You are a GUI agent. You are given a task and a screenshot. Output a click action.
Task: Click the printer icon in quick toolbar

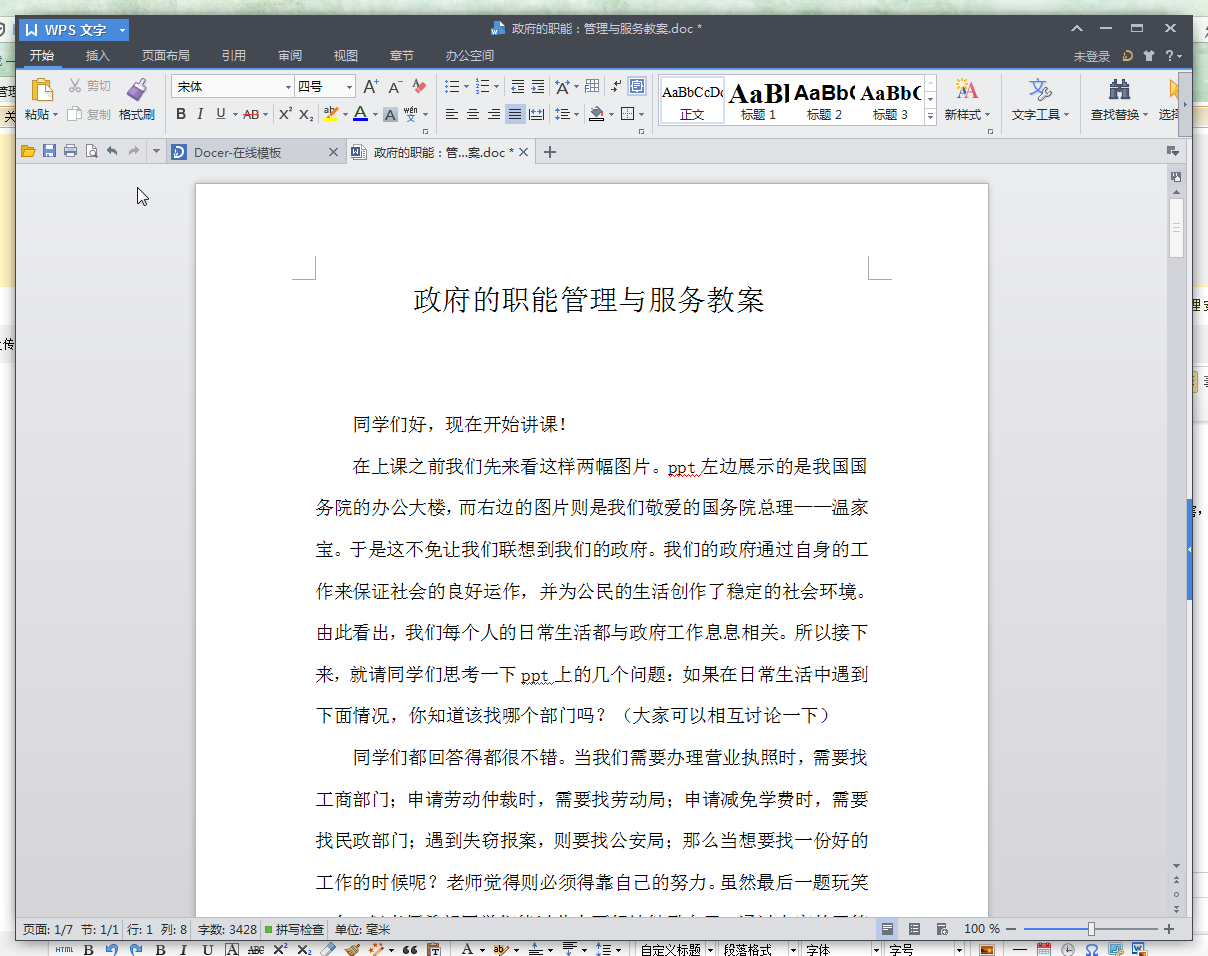click(x=70, y=152)
